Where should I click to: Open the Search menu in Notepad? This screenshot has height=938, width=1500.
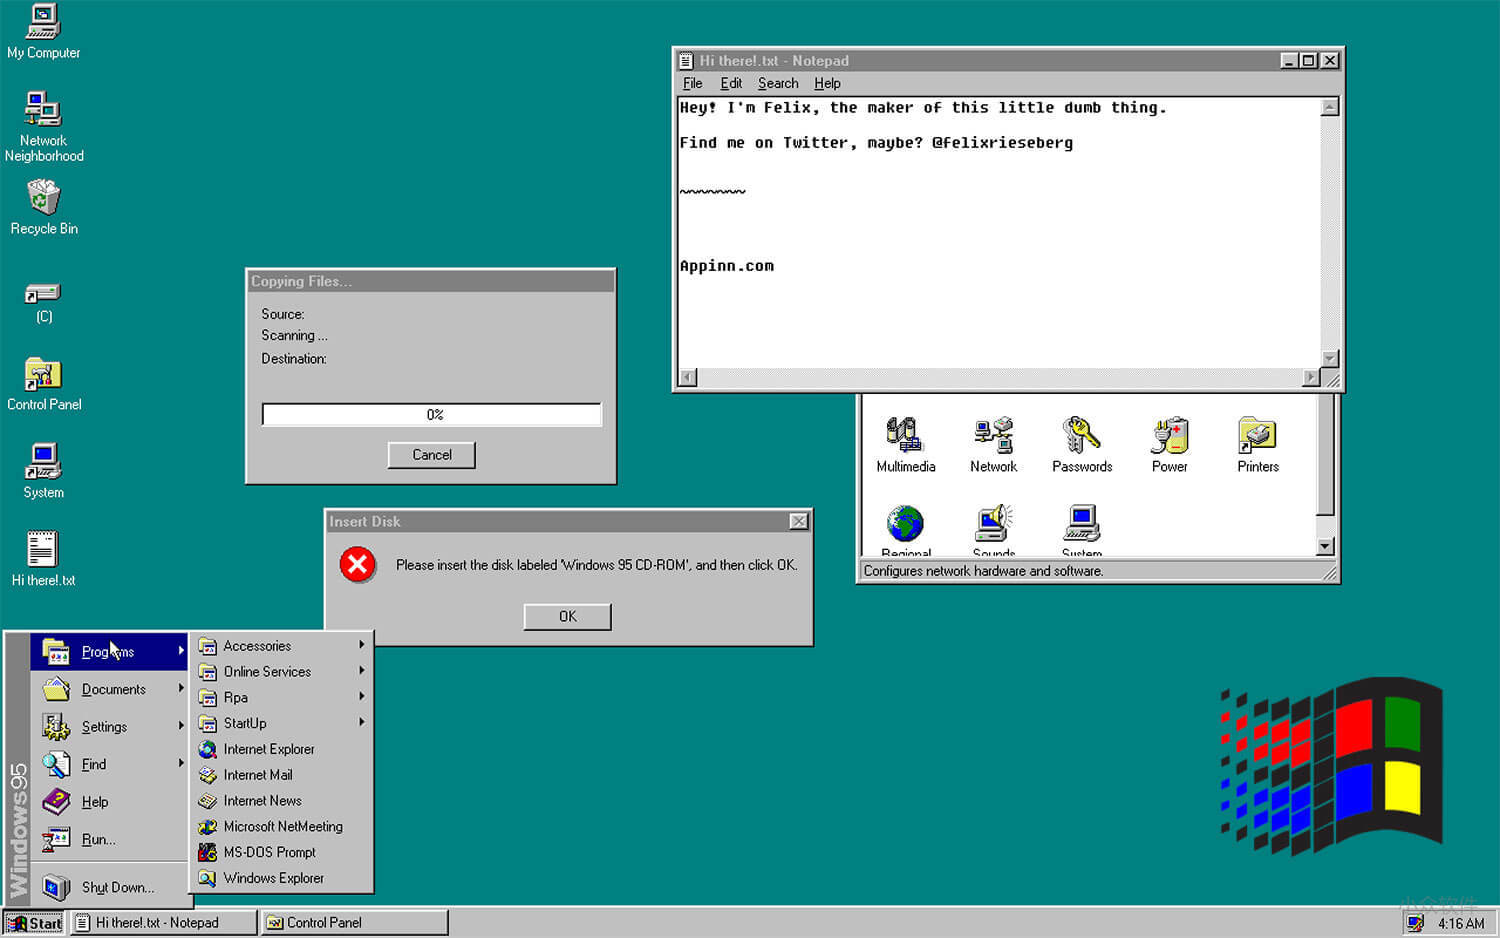tap(777, 83)
